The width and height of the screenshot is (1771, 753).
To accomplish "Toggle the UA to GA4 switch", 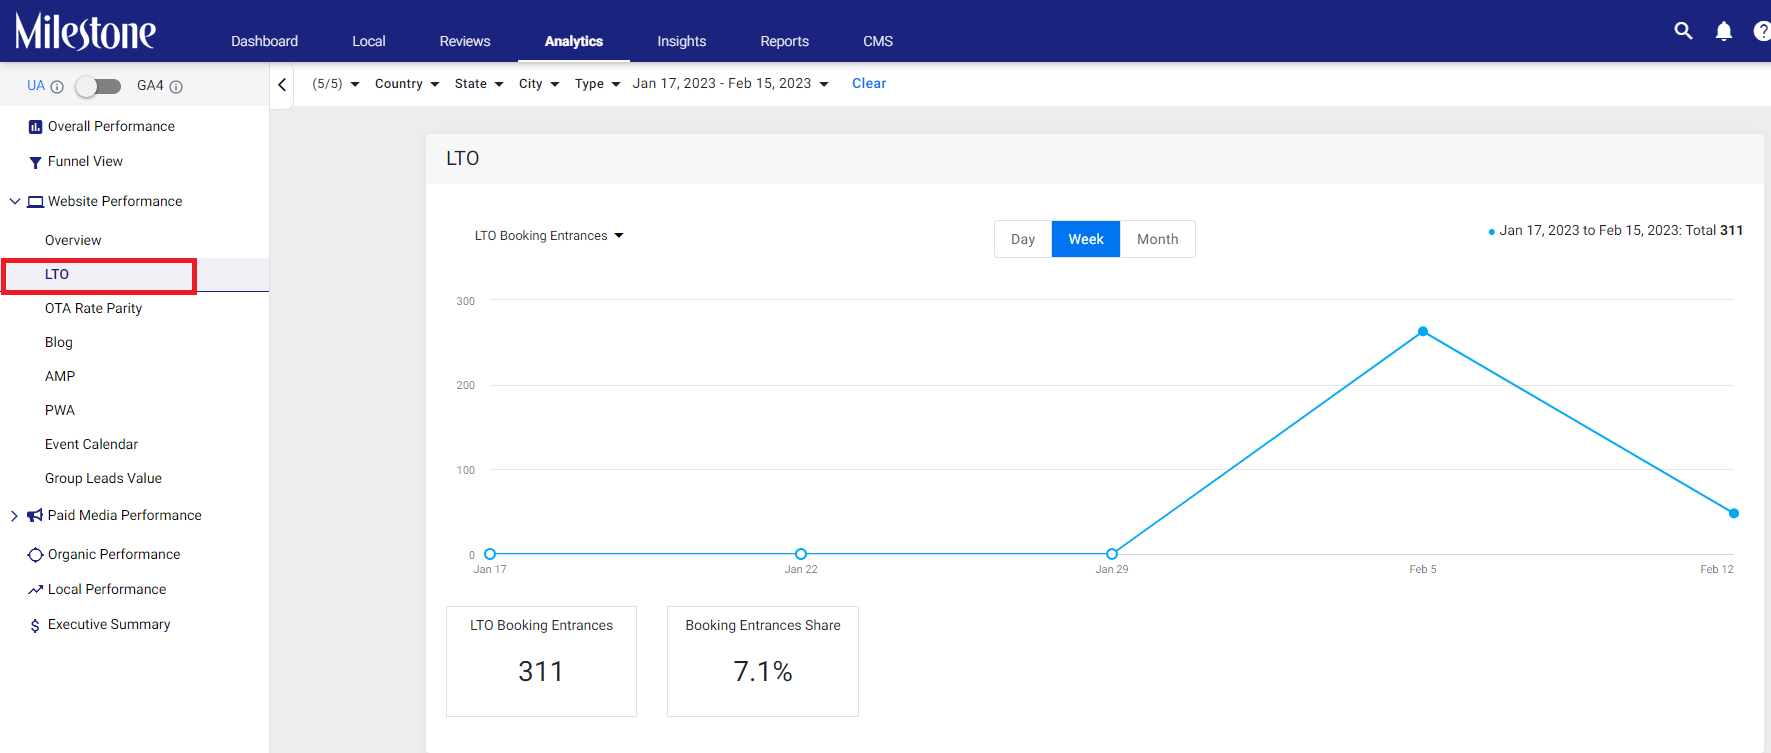I will (99, 86).
